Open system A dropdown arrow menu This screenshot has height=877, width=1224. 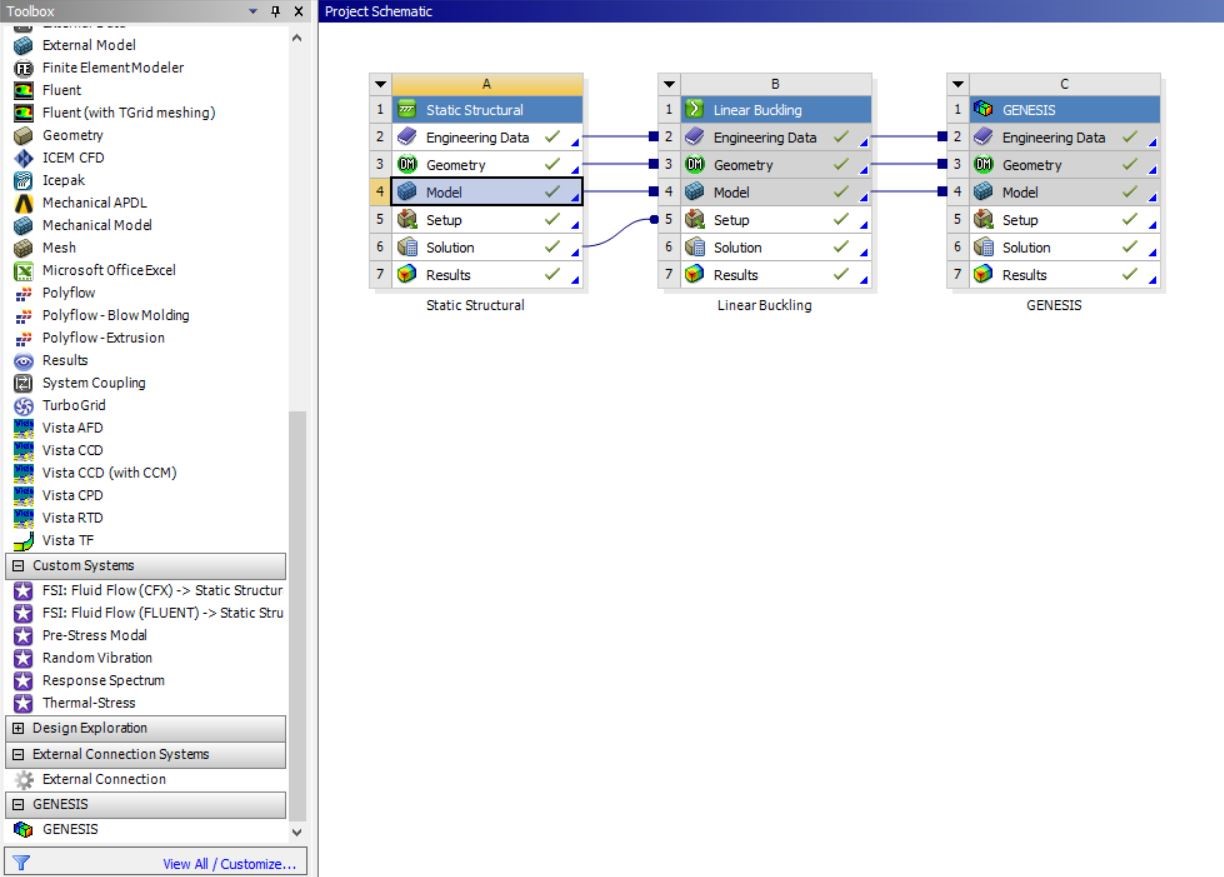(381, 84)
